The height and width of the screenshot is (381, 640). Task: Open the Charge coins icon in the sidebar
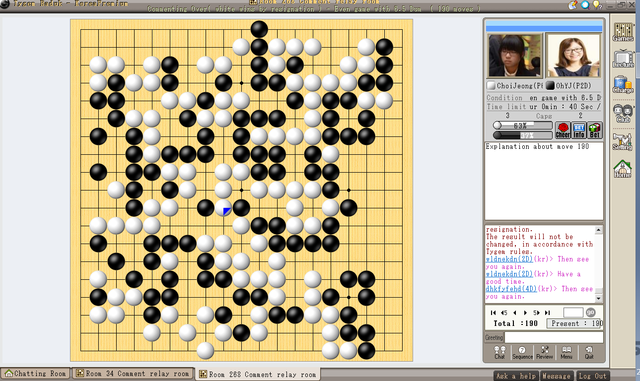click(622, 85)
